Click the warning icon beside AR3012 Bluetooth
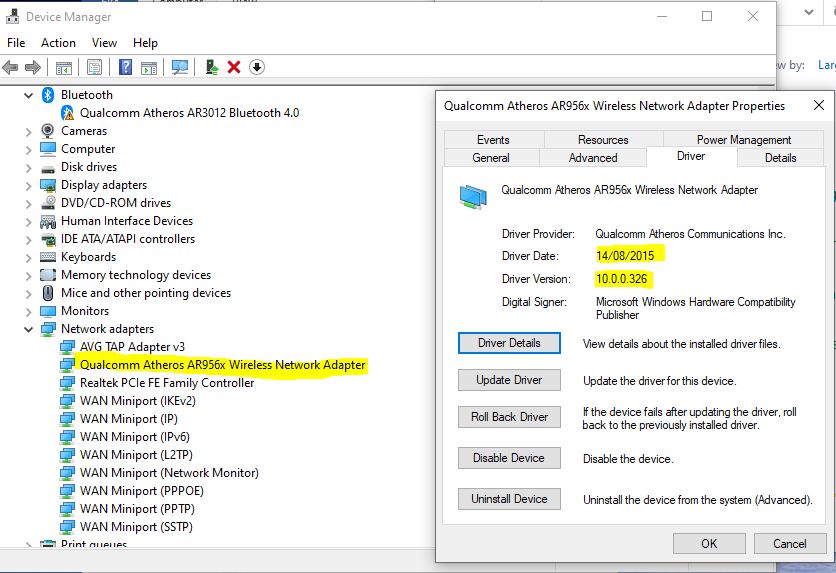The width and height of the screenshot is (836, 573). (x=68, y=113)
